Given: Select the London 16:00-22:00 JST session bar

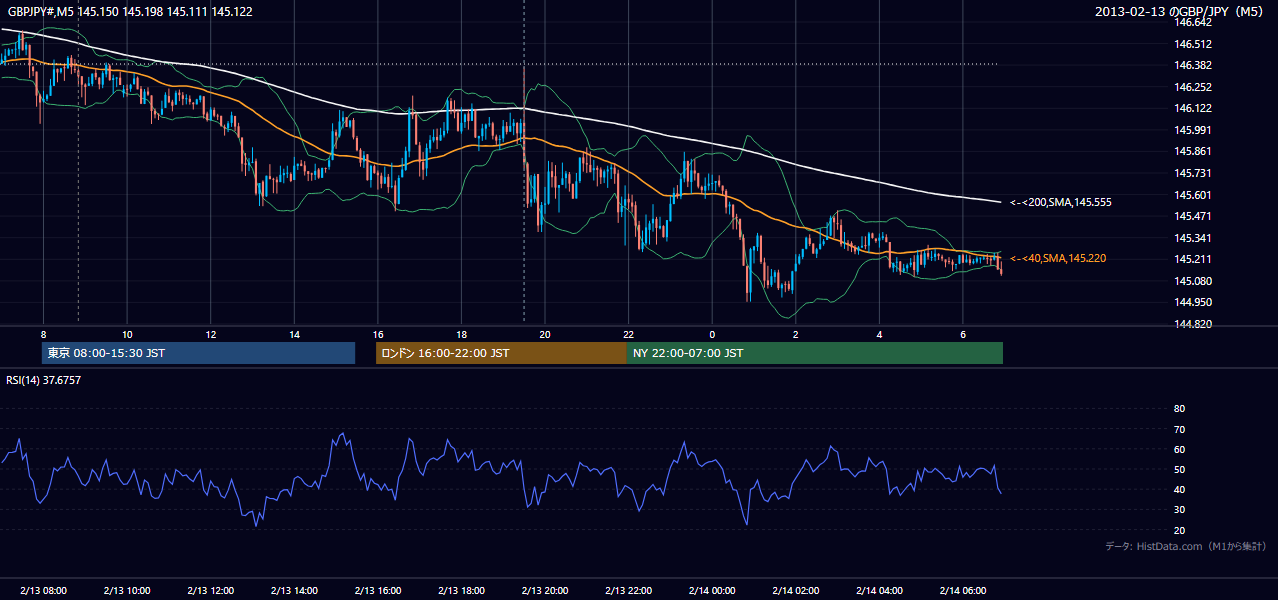Looking at the screenshot, I should tap(501, 353).
